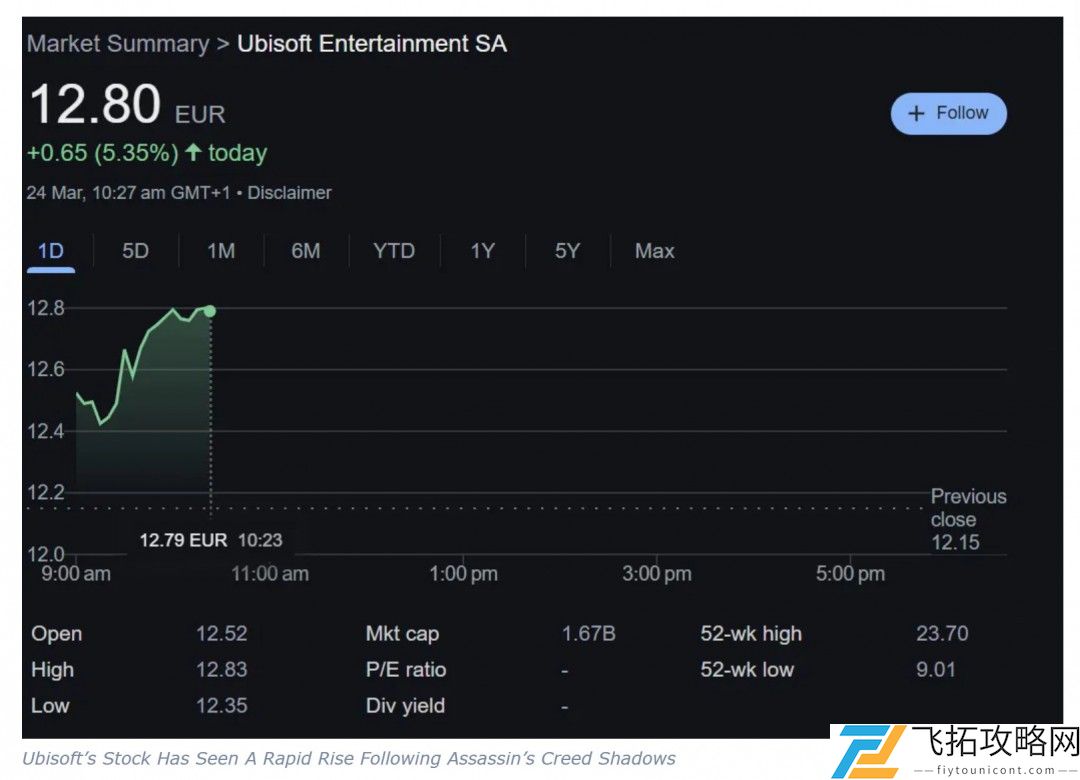This screenshot has width=1080, height=780.
Task: Click the 1:00 pm axis label
Action: [x=464, y=573]
